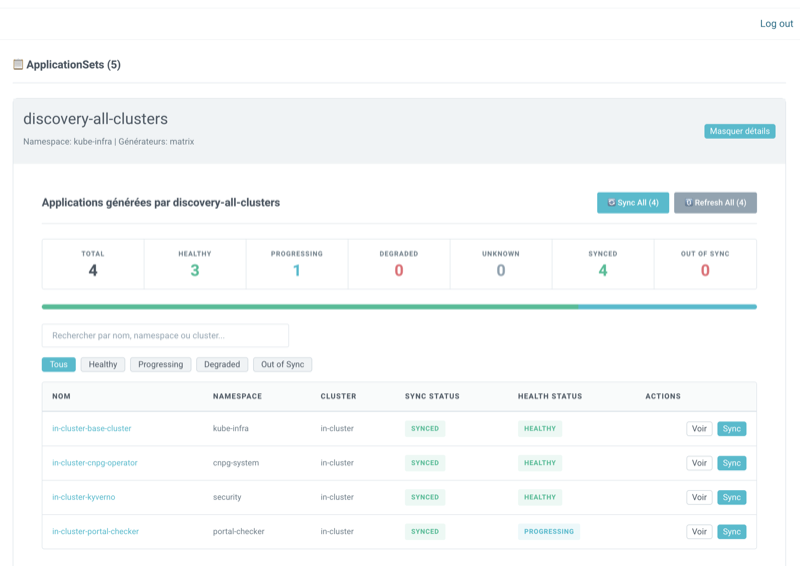The image size is (800, 566).
Task: Select the Tous filter
Action: tap(58, 365)
